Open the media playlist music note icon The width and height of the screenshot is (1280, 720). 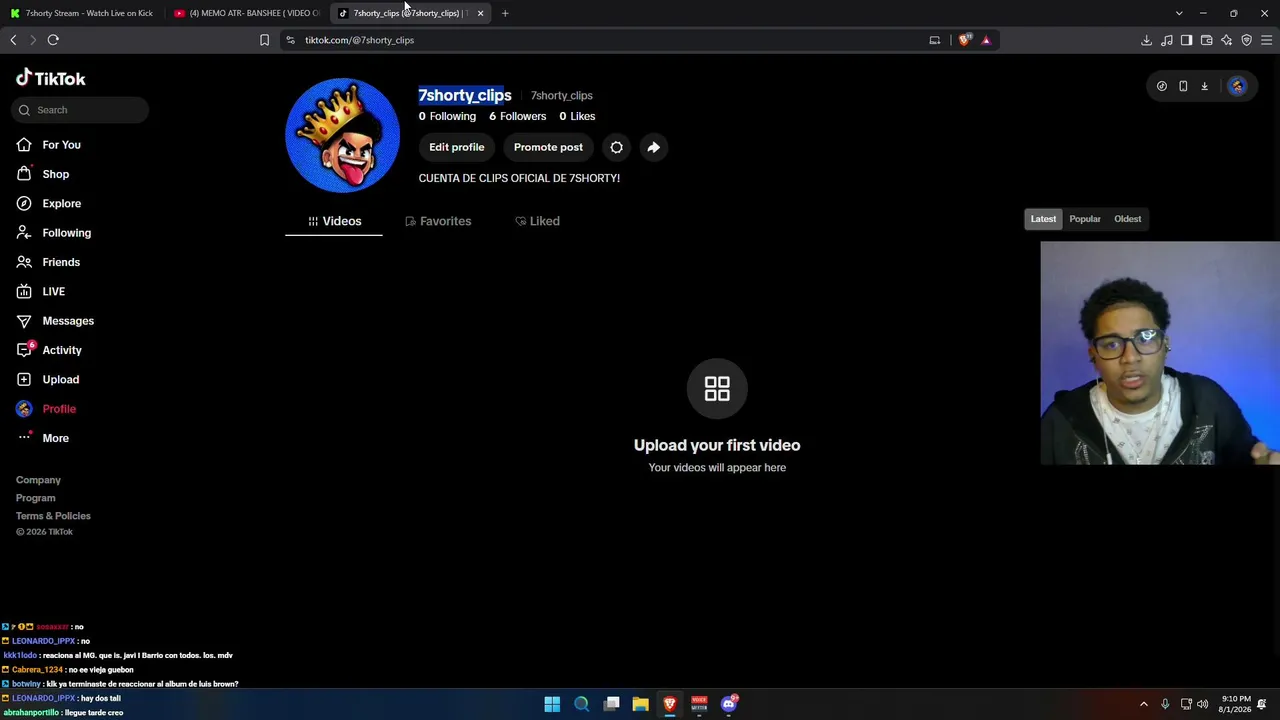(1166, 40)
